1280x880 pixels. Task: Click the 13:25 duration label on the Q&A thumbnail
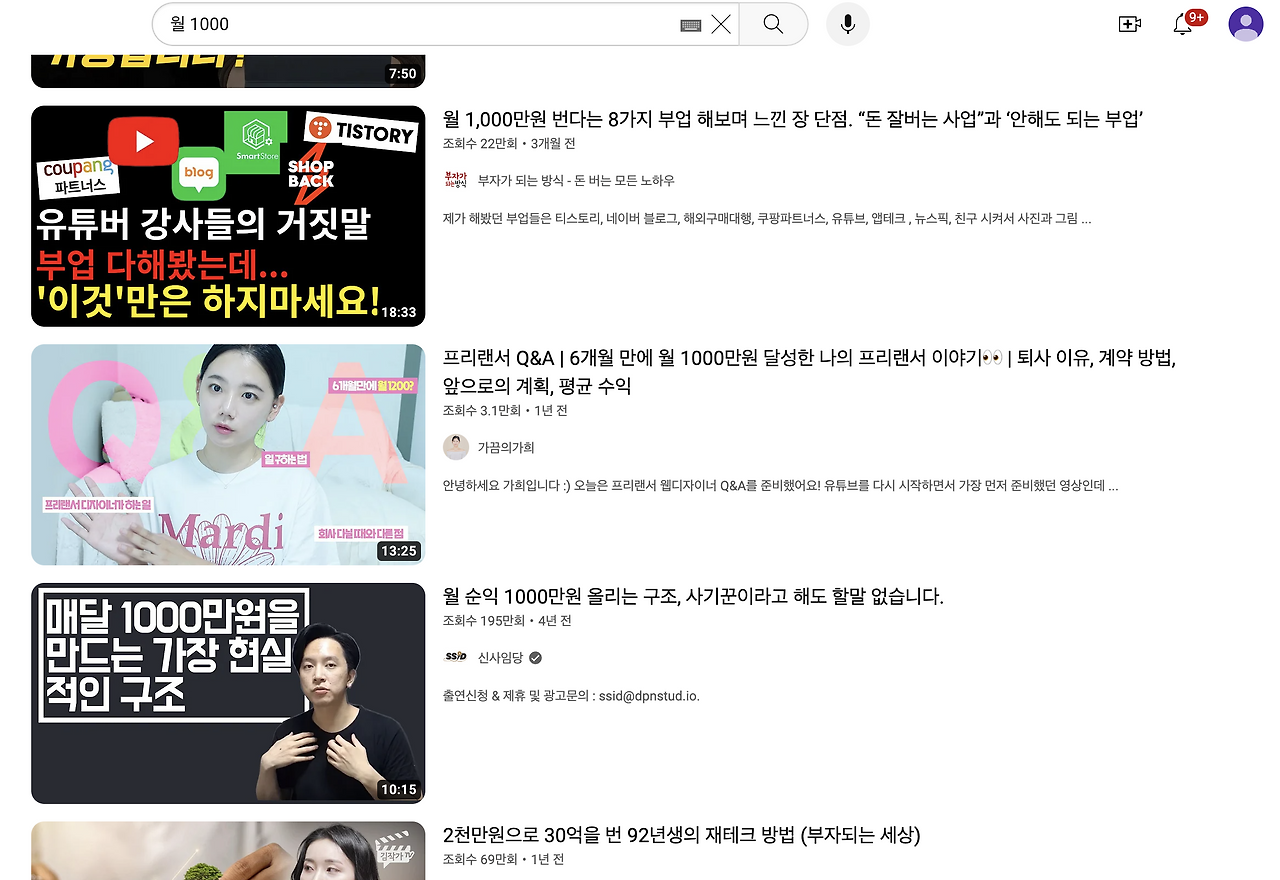[x=401, y=552]
